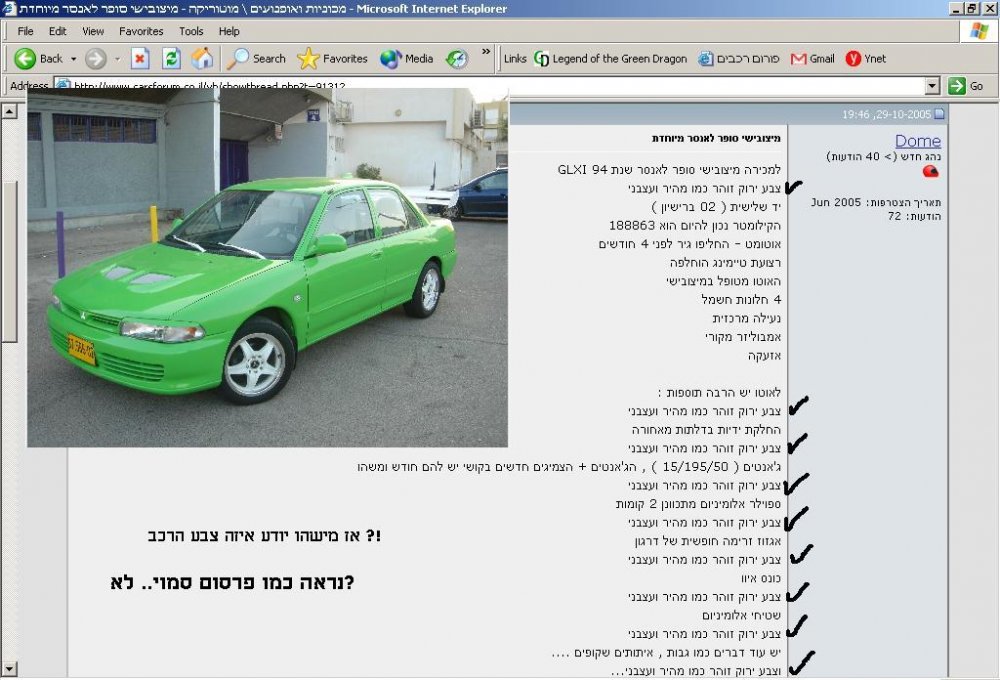Click the green Mitsubishi car photo
The image size is (1000, 680).
(267, 267)
